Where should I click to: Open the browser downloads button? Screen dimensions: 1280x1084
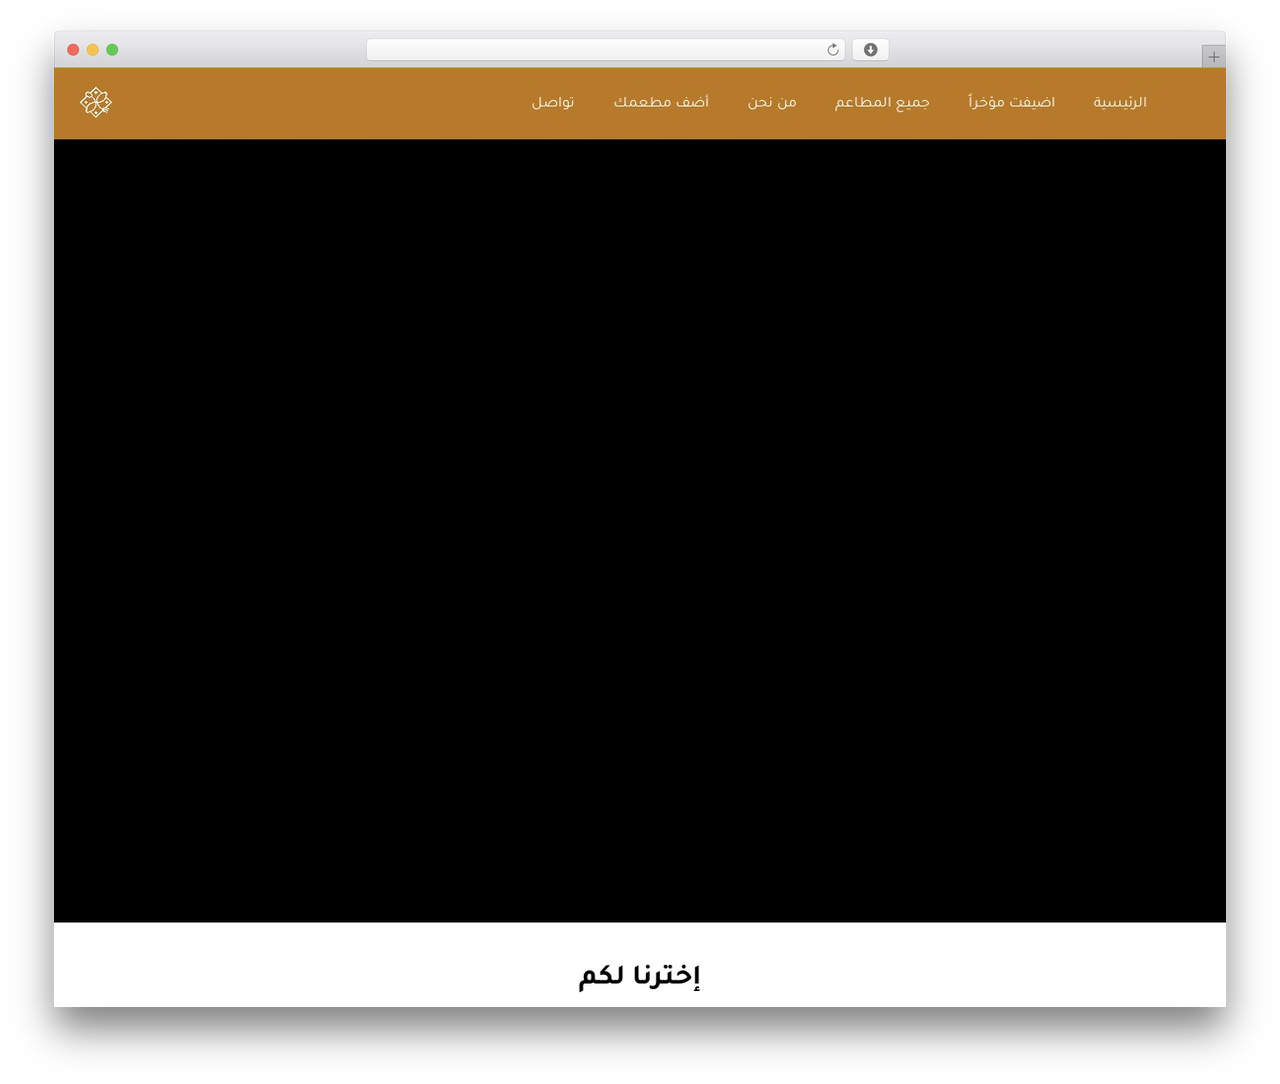(870, 50)
